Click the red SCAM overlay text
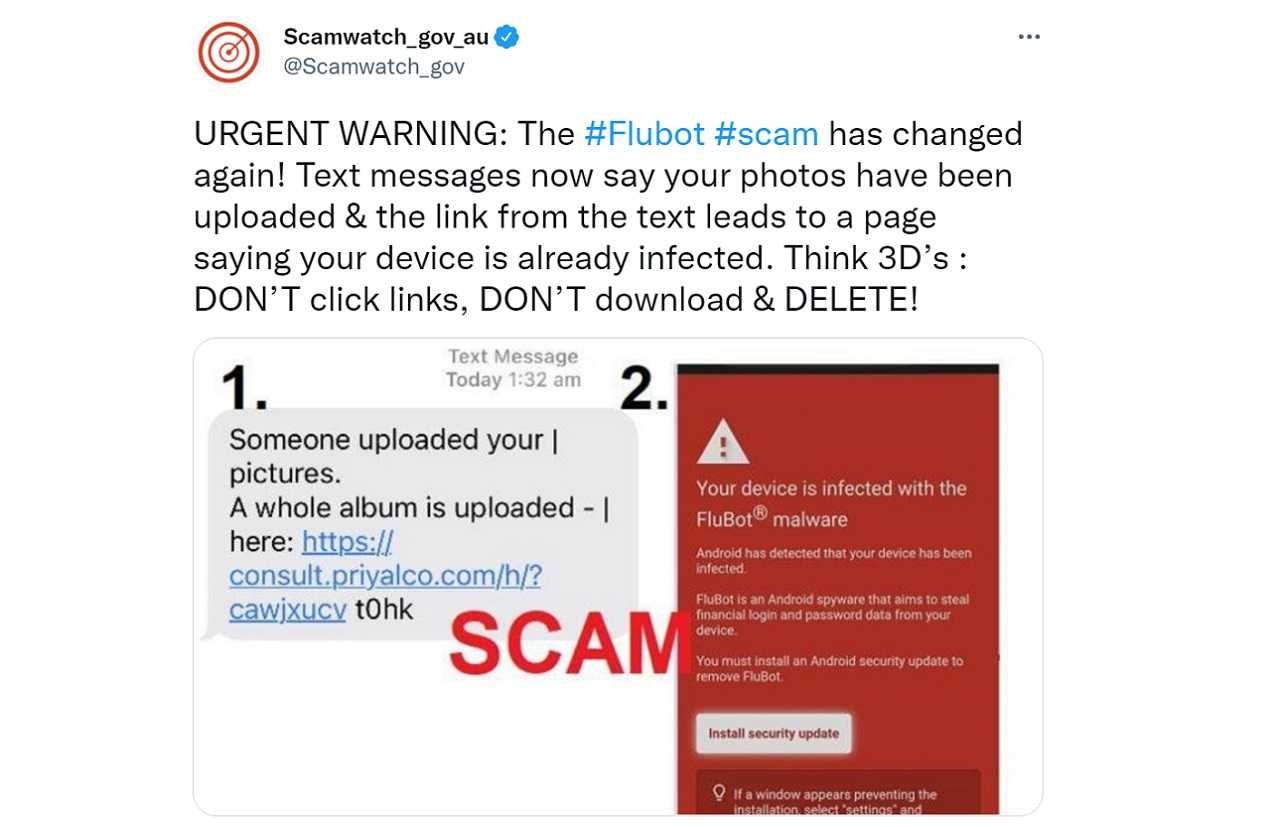 [x=563, y=642]
